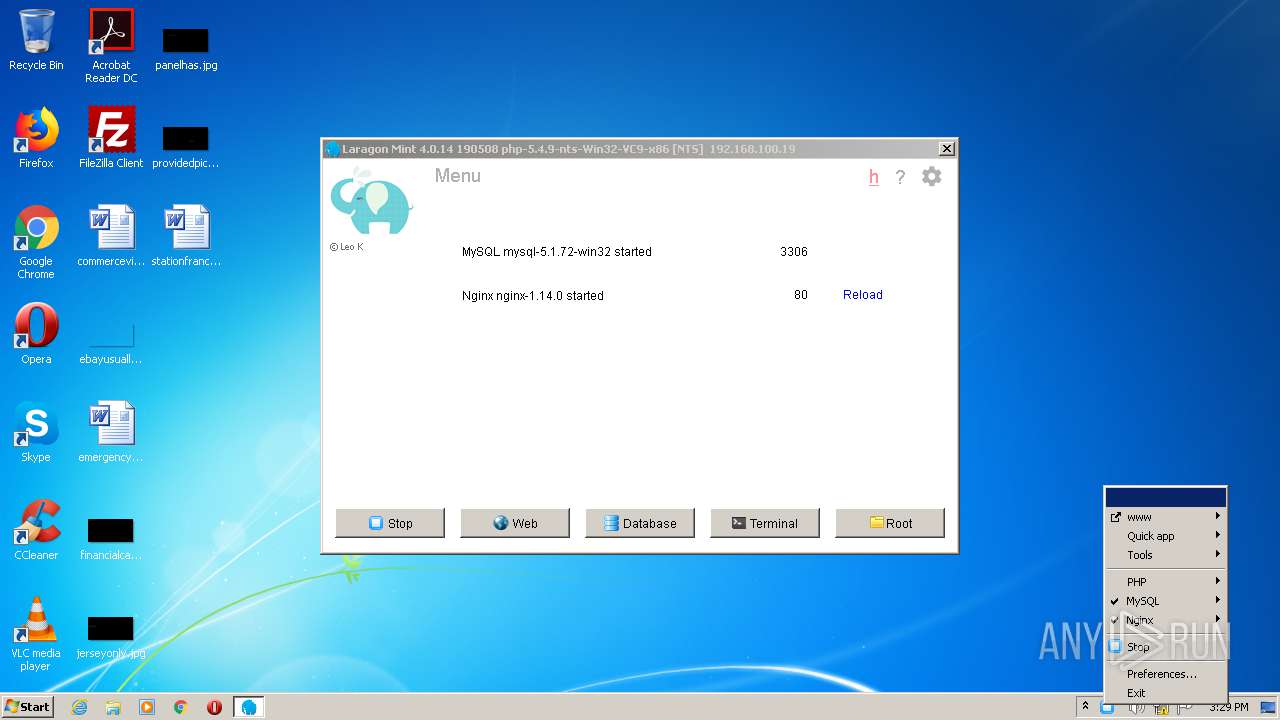Expand the Quick app submenu
This screenshot has height=720, width=1280.
pyautogui.click(x=1165, y=536)
